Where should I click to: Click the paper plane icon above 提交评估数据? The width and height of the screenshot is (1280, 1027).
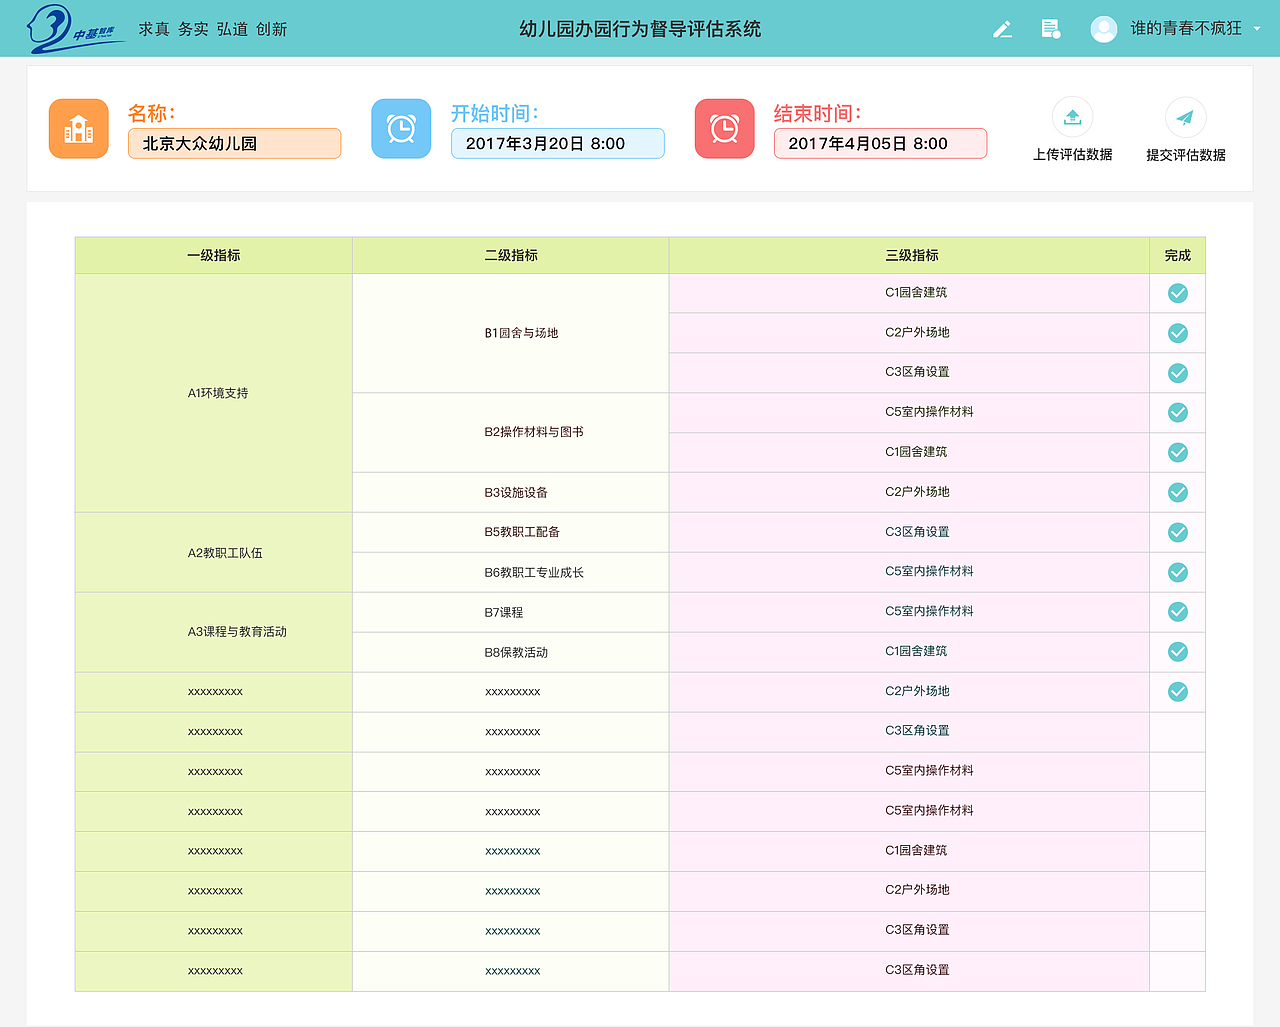pos(1185,116)
